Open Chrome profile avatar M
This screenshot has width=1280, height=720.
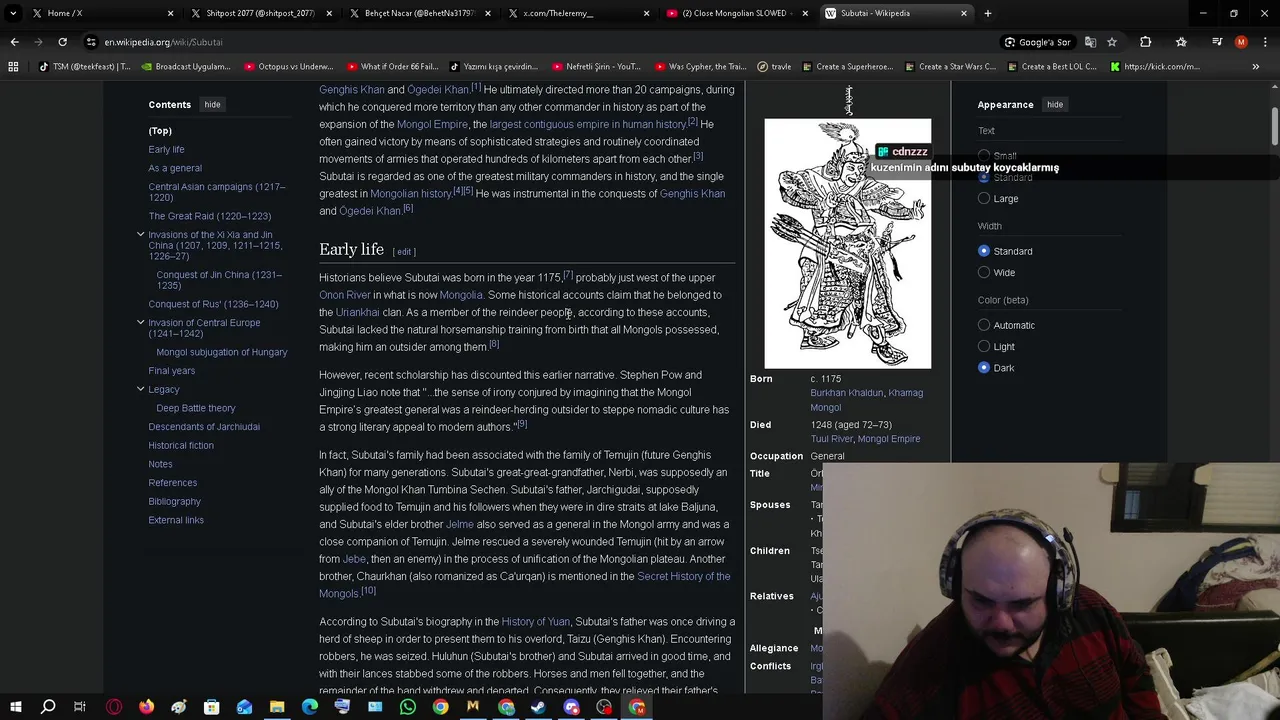pyautogui.click(x=1241, y=42)
